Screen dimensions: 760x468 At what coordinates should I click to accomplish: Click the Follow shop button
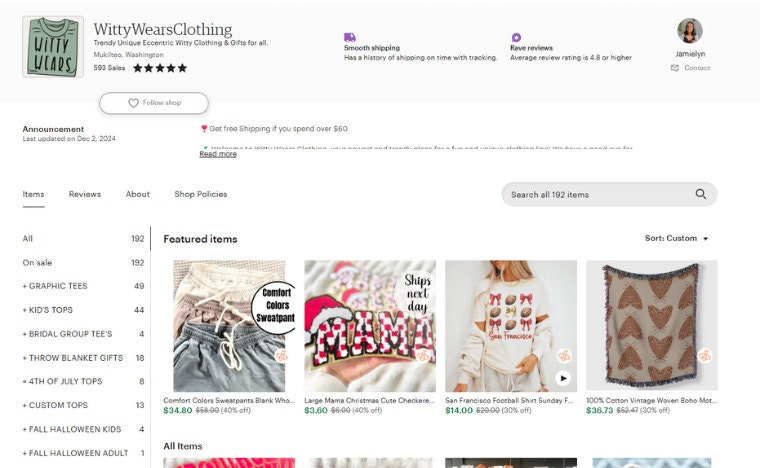(154, 103)
